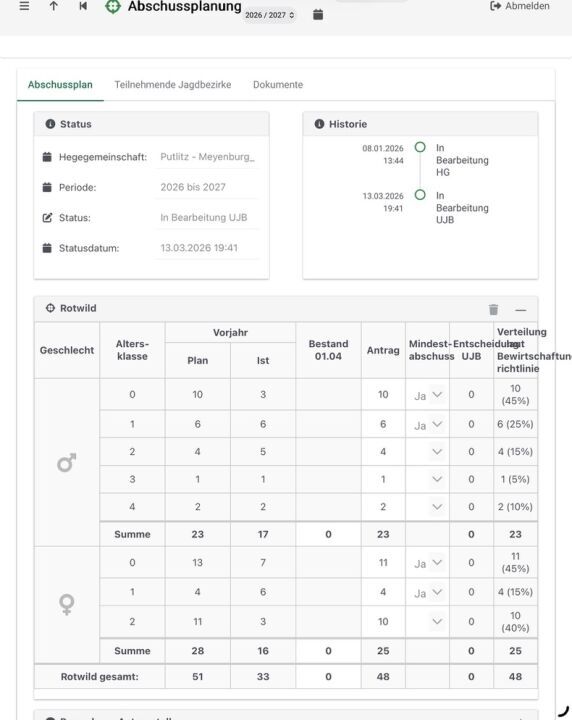572x720 pixels.
Task: Switch to Teilnehmende Jagdbezirke tab
Action: pyautogui.click(x=173, y=84)
